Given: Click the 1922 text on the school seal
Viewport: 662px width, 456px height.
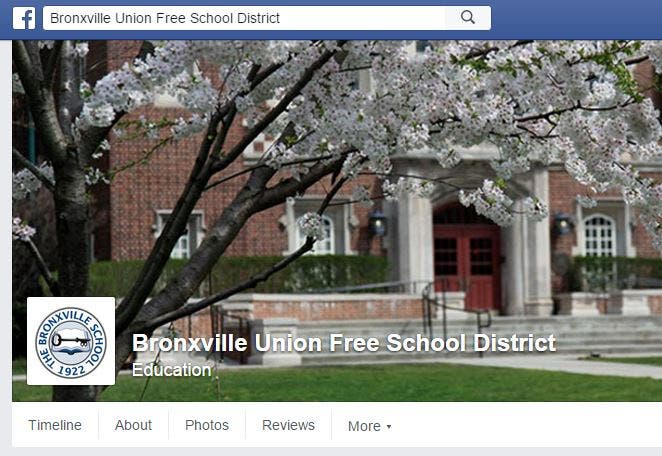Looking at the screenshot, I should click(x=71, y=370).
